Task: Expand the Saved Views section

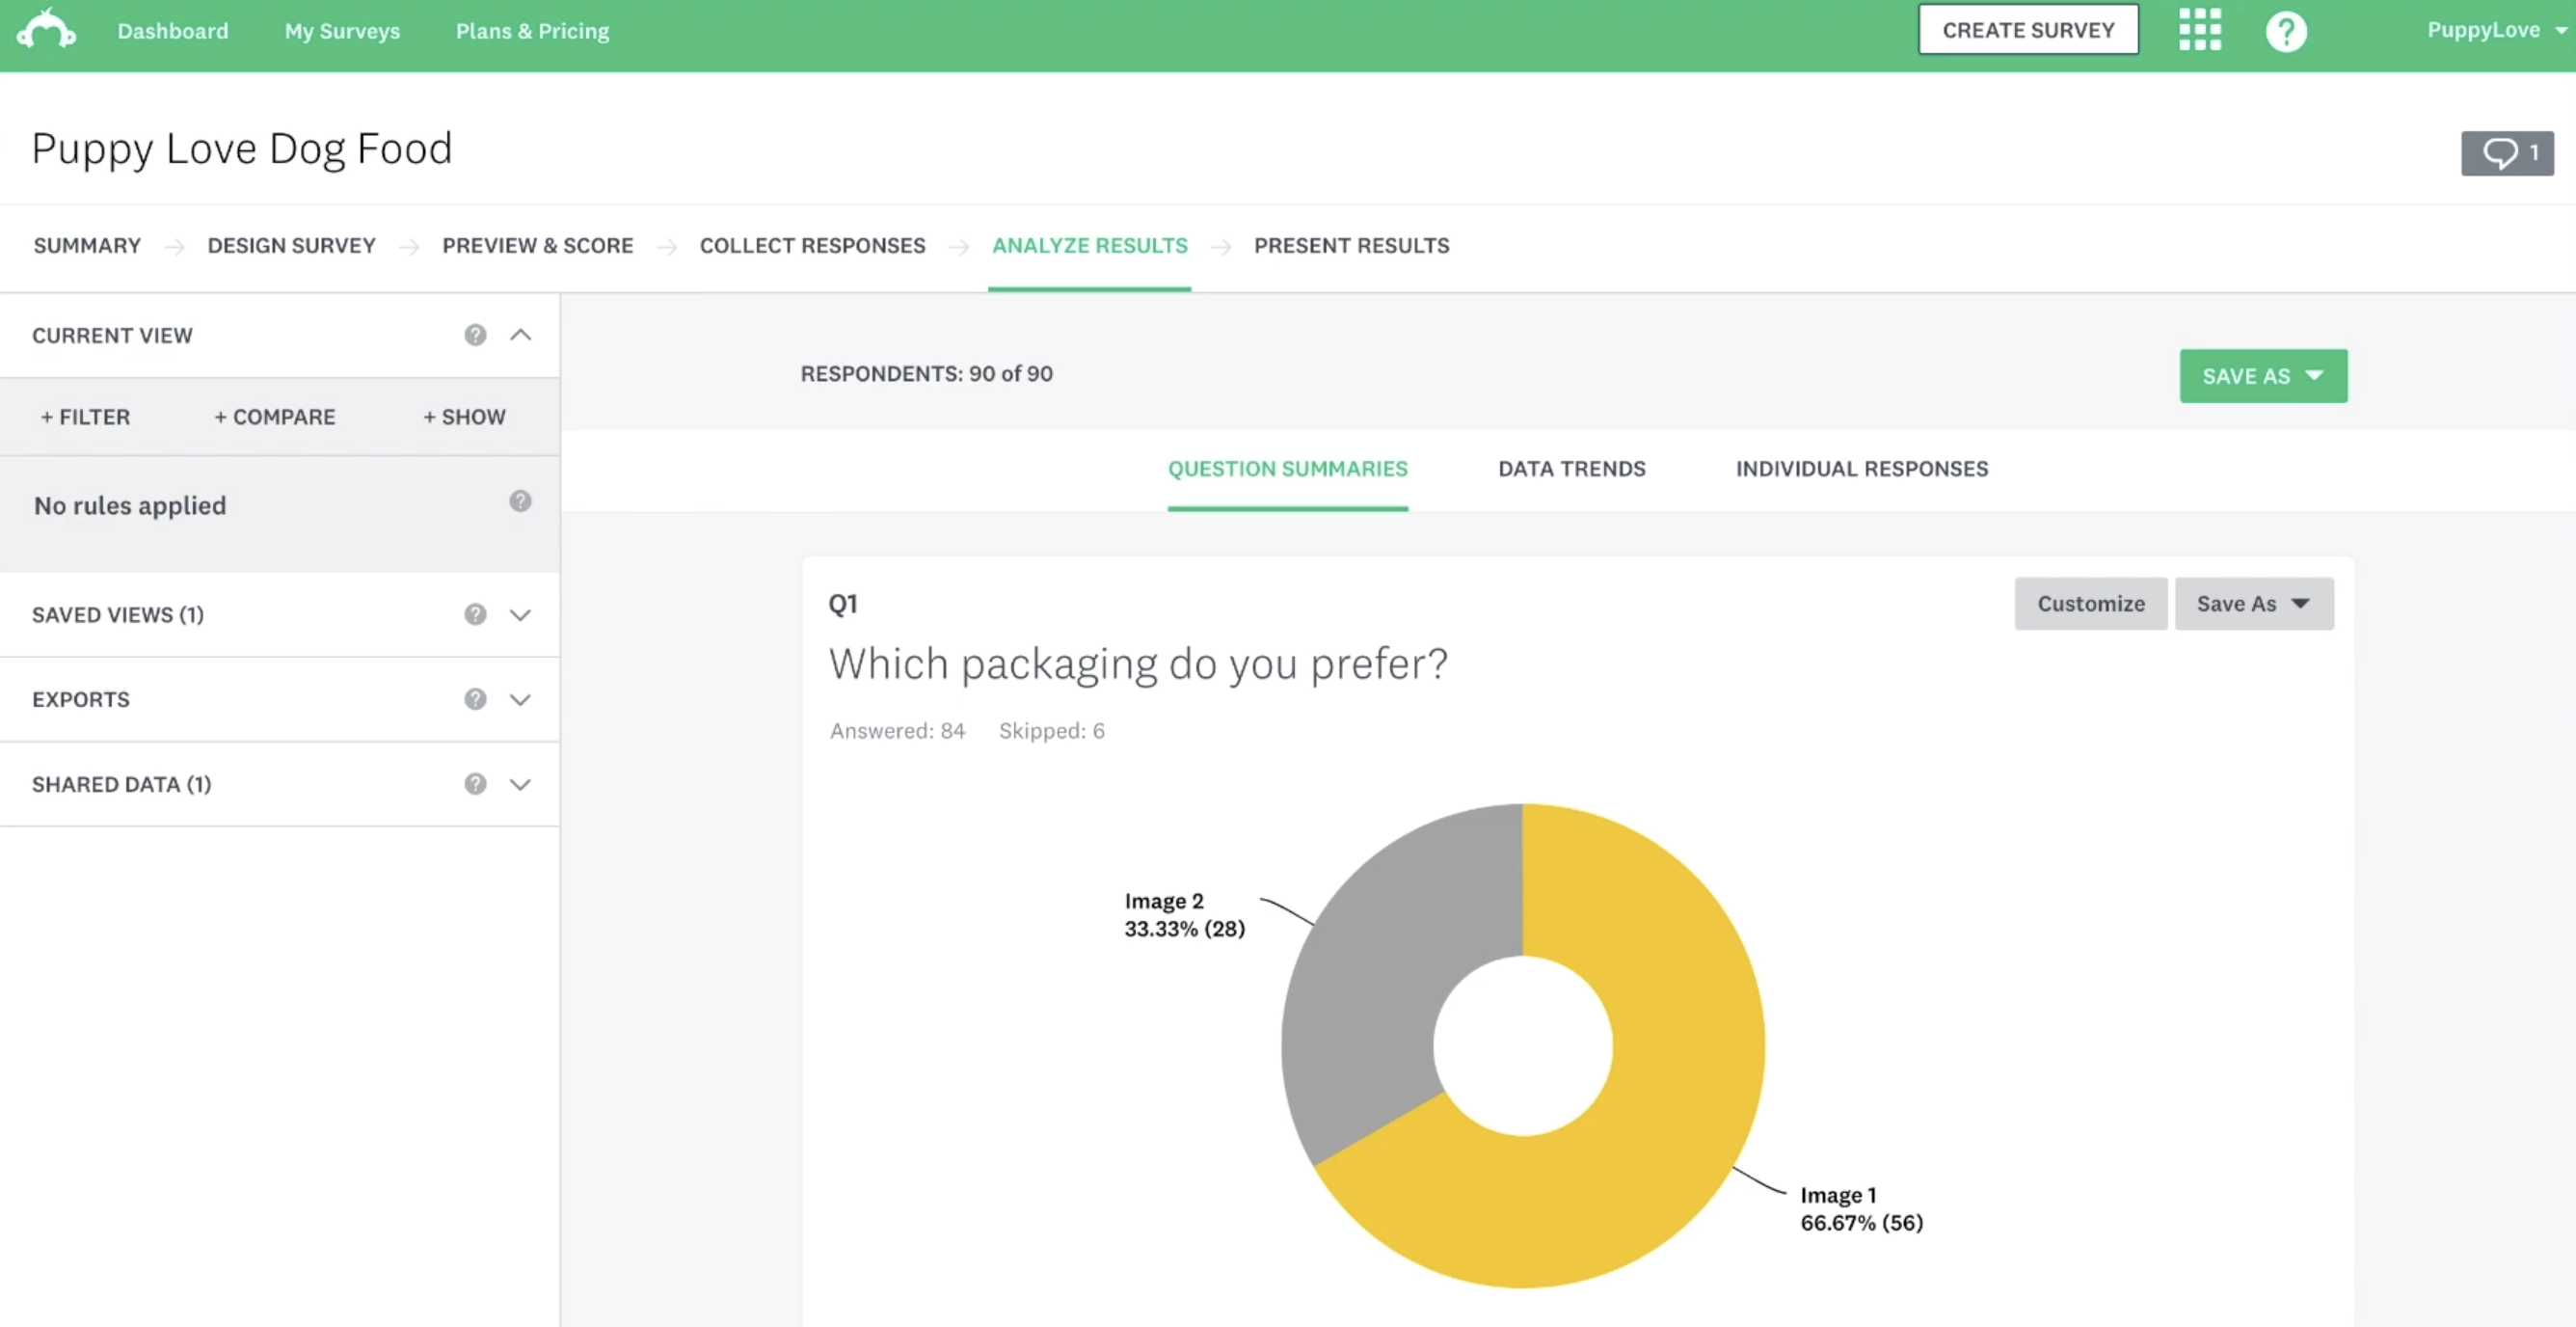Action: (x=520, y=615)
